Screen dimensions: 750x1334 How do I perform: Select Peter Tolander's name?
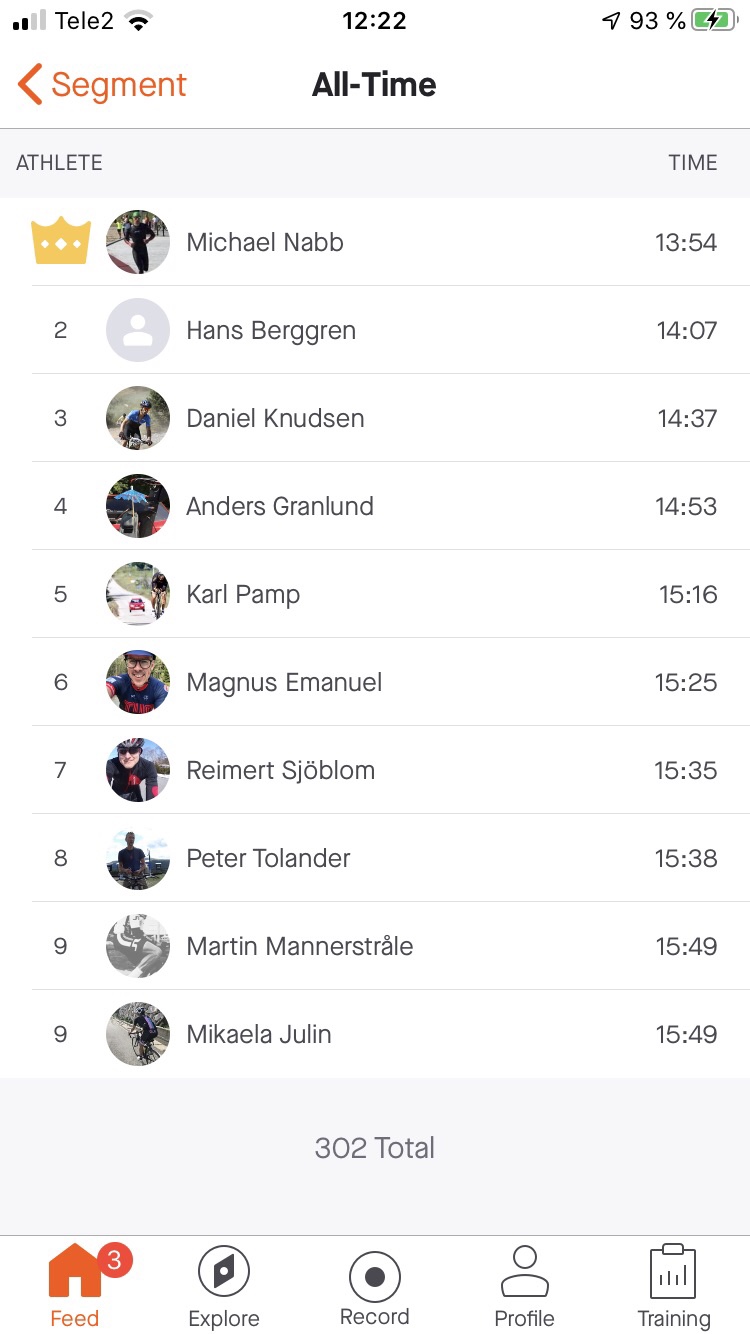[x=268, y=858]
